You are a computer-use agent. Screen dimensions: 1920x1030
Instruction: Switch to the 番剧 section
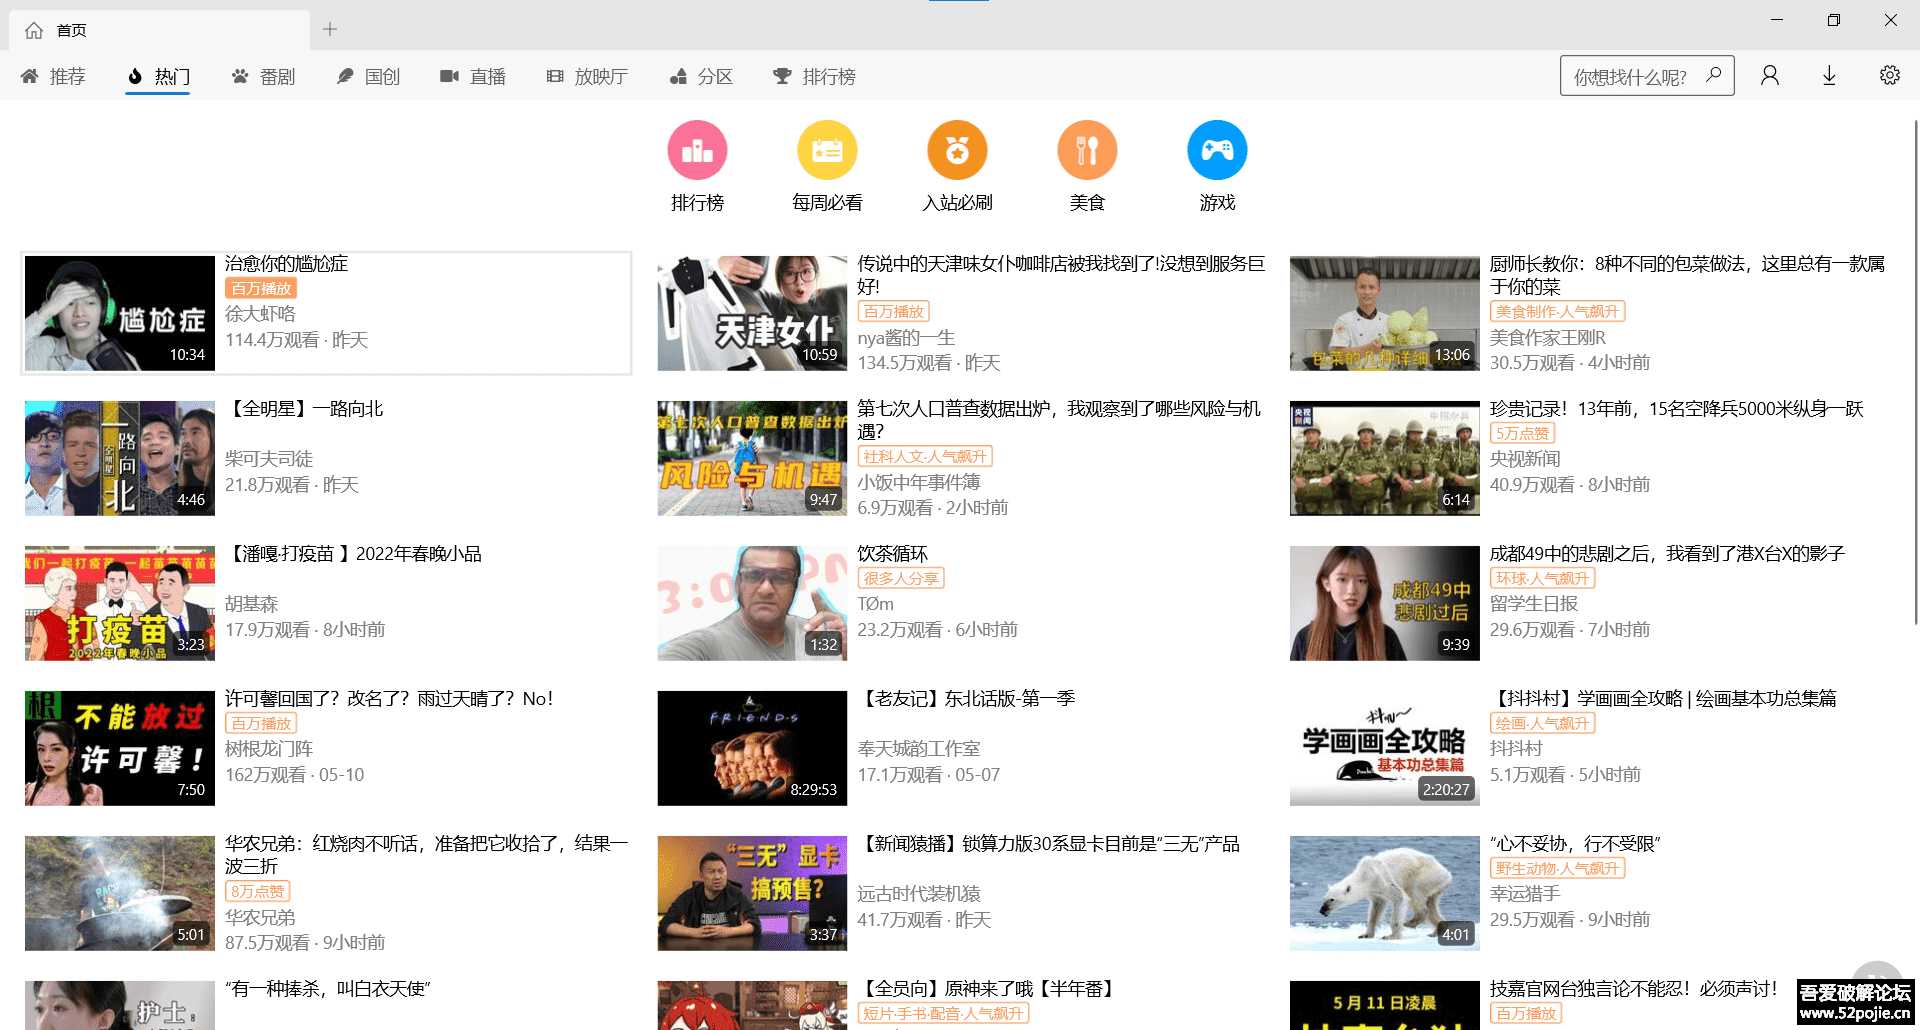click(x=264, y=76)
